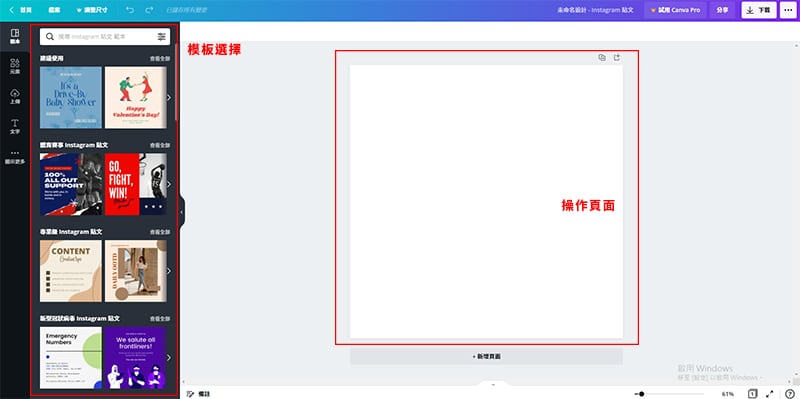Viewport: 800px width, 399px height.
Task: Show more (顯示更多) sidebar options
Action: 15,157
